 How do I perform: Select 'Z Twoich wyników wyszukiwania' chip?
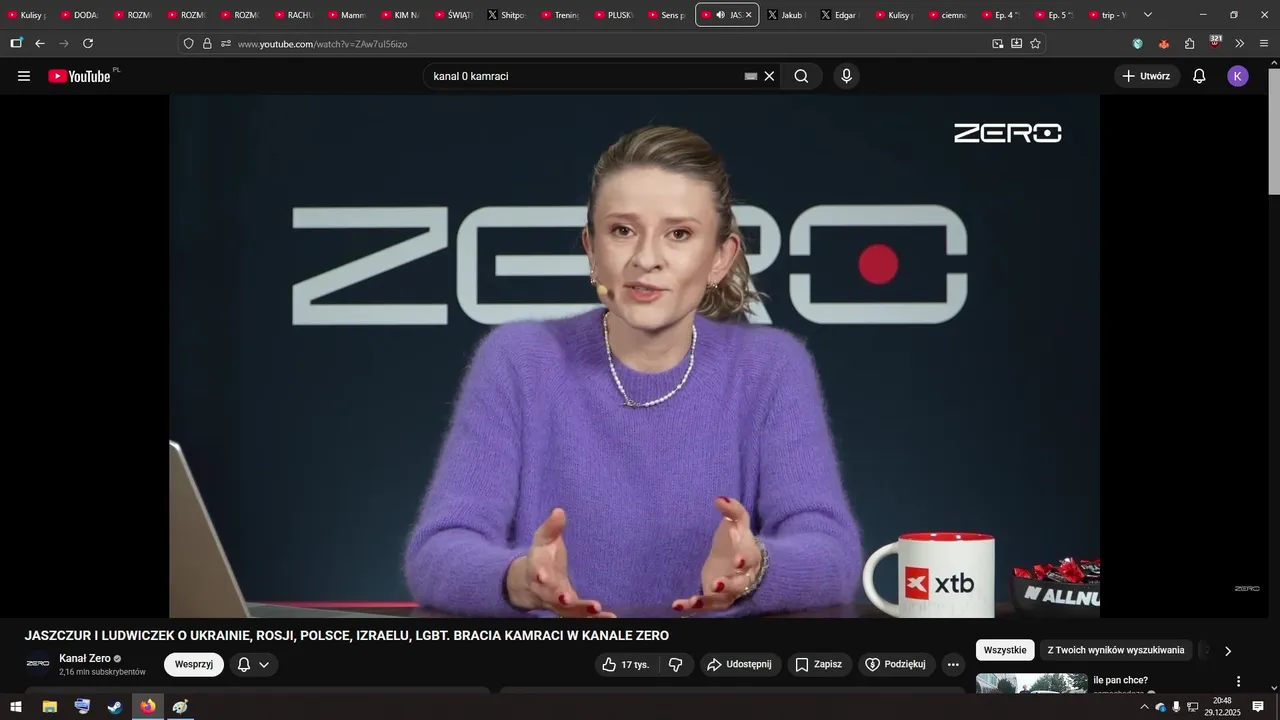(x=1116, y=650)
